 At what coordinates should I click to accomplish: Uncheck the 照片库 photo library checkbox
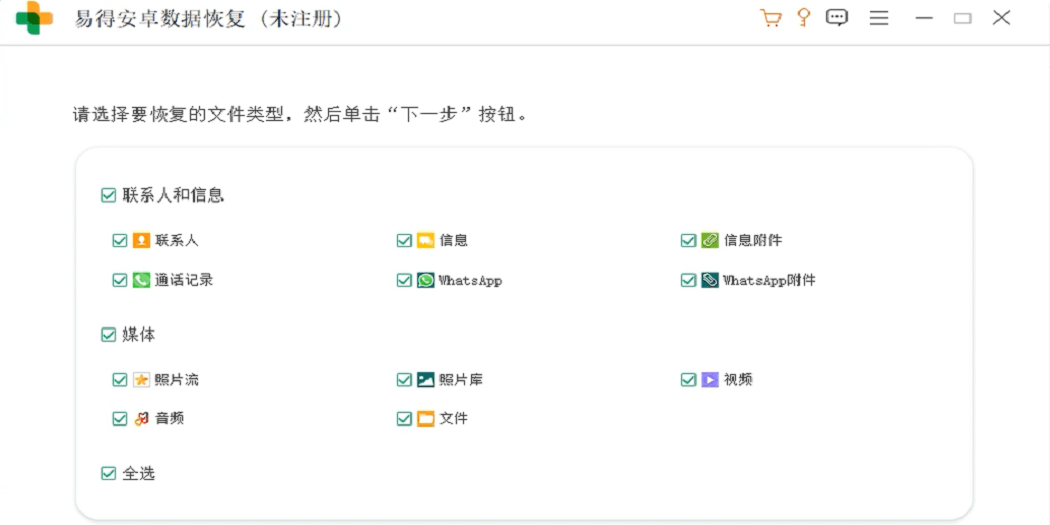(404, 380)
